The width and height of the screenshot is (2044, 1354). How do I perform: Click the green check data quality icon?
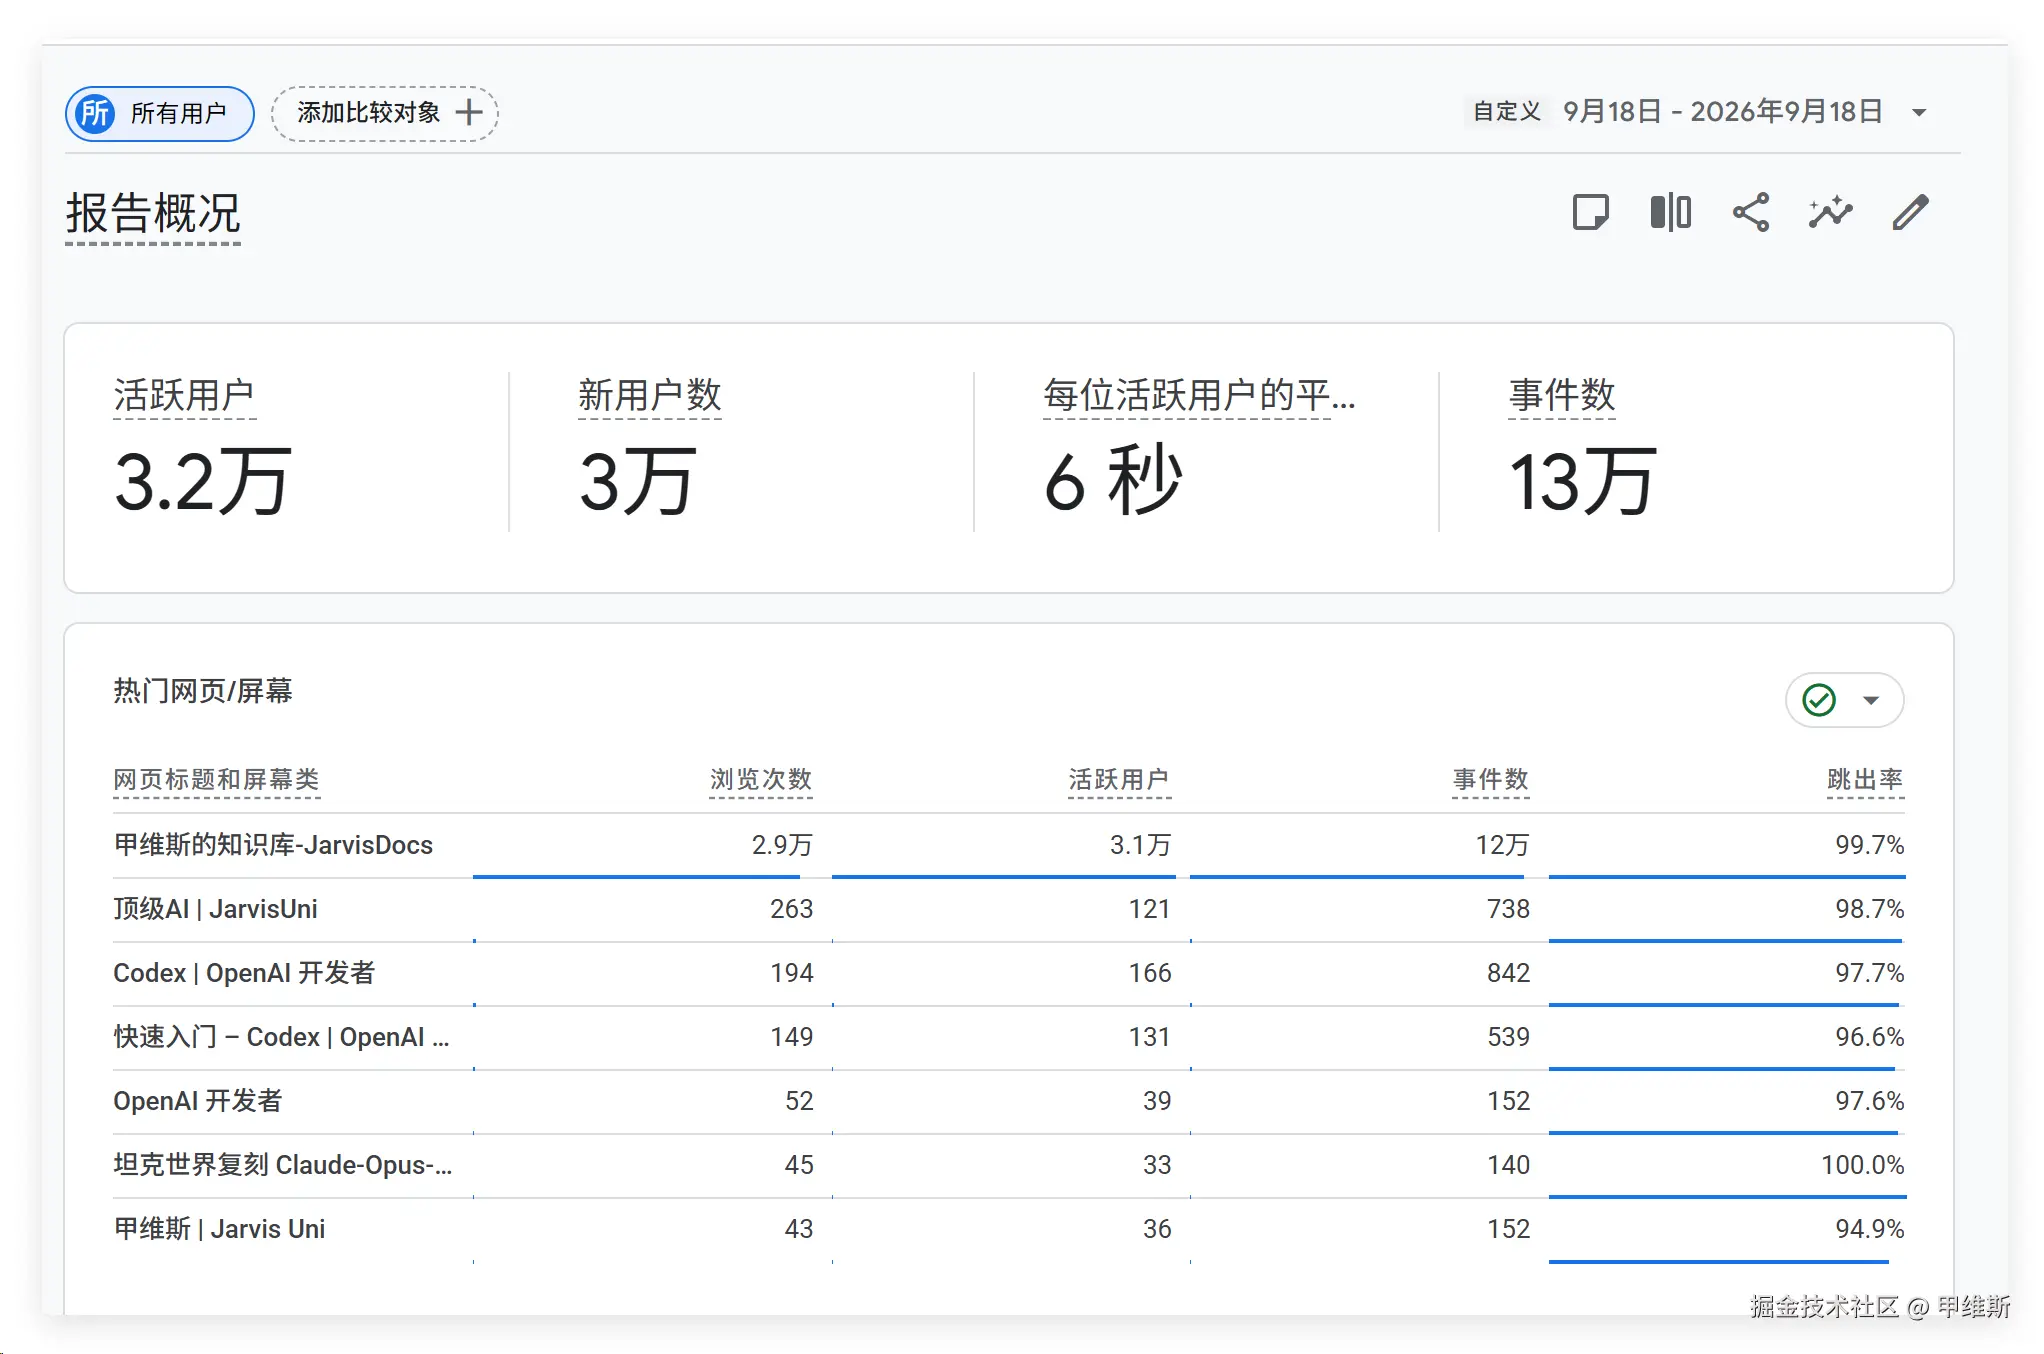coord(1819,700)
